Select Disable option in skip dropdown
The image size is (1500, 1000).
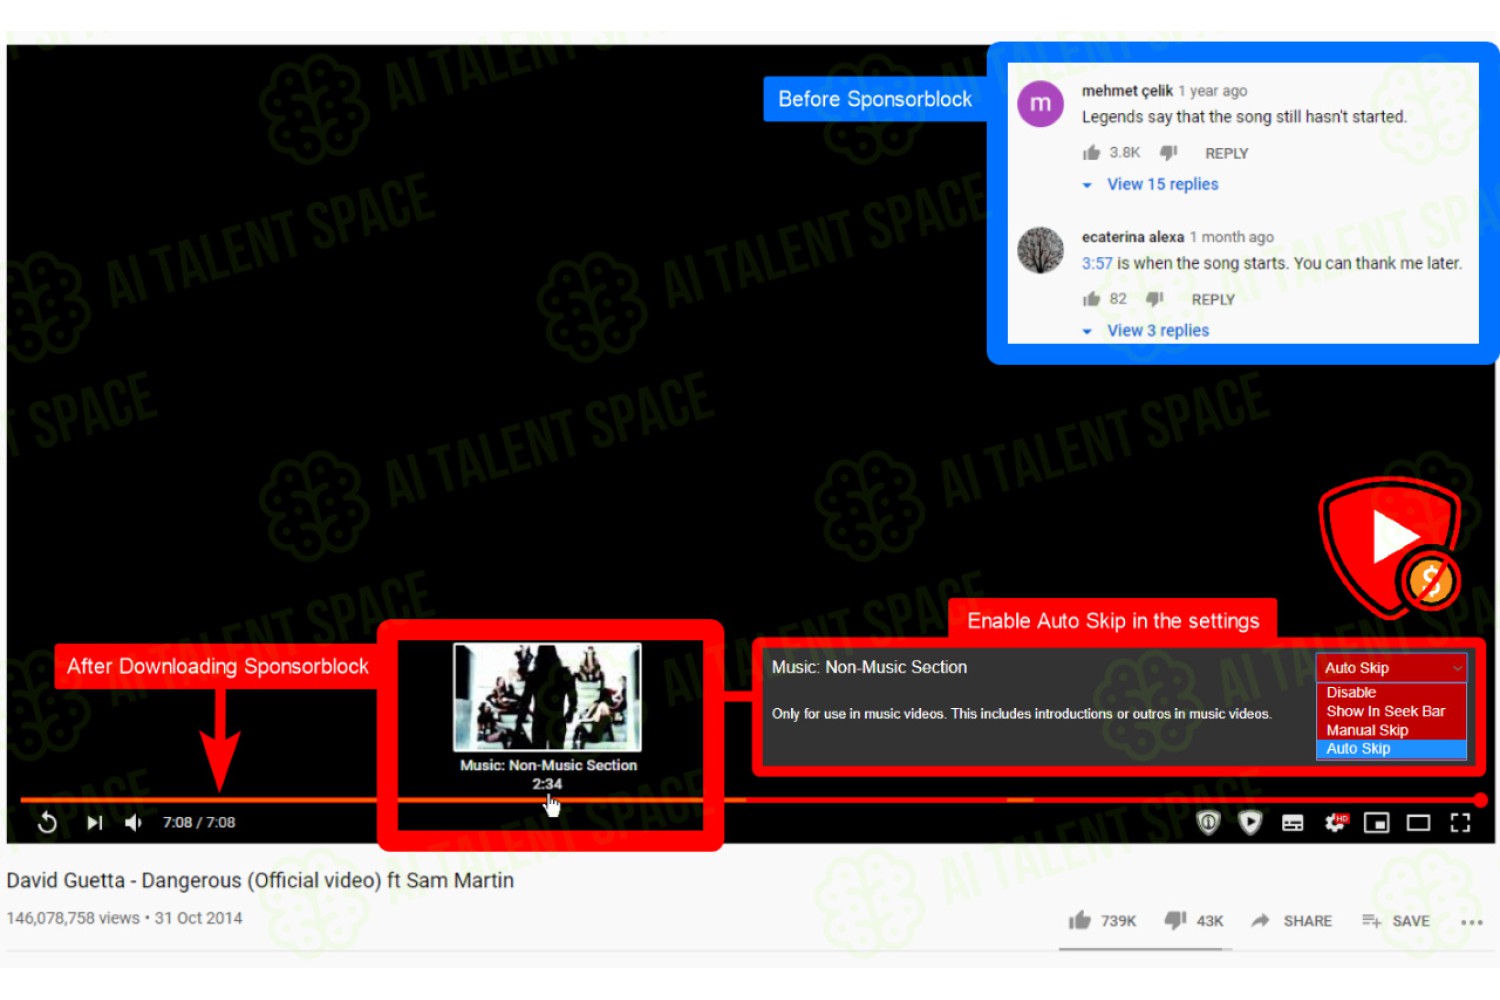pos(1391,692)
